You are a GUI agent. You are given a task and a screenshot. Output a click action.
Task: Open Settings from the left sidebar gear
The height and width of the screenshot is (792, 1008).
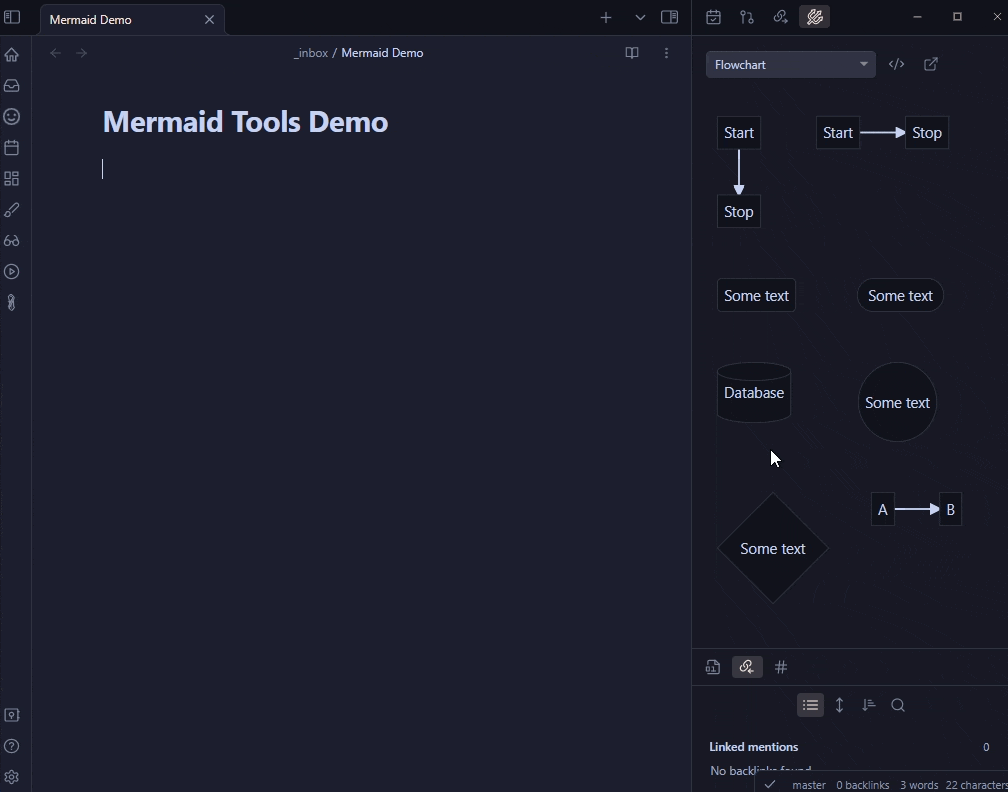click(x=12, y=777)
